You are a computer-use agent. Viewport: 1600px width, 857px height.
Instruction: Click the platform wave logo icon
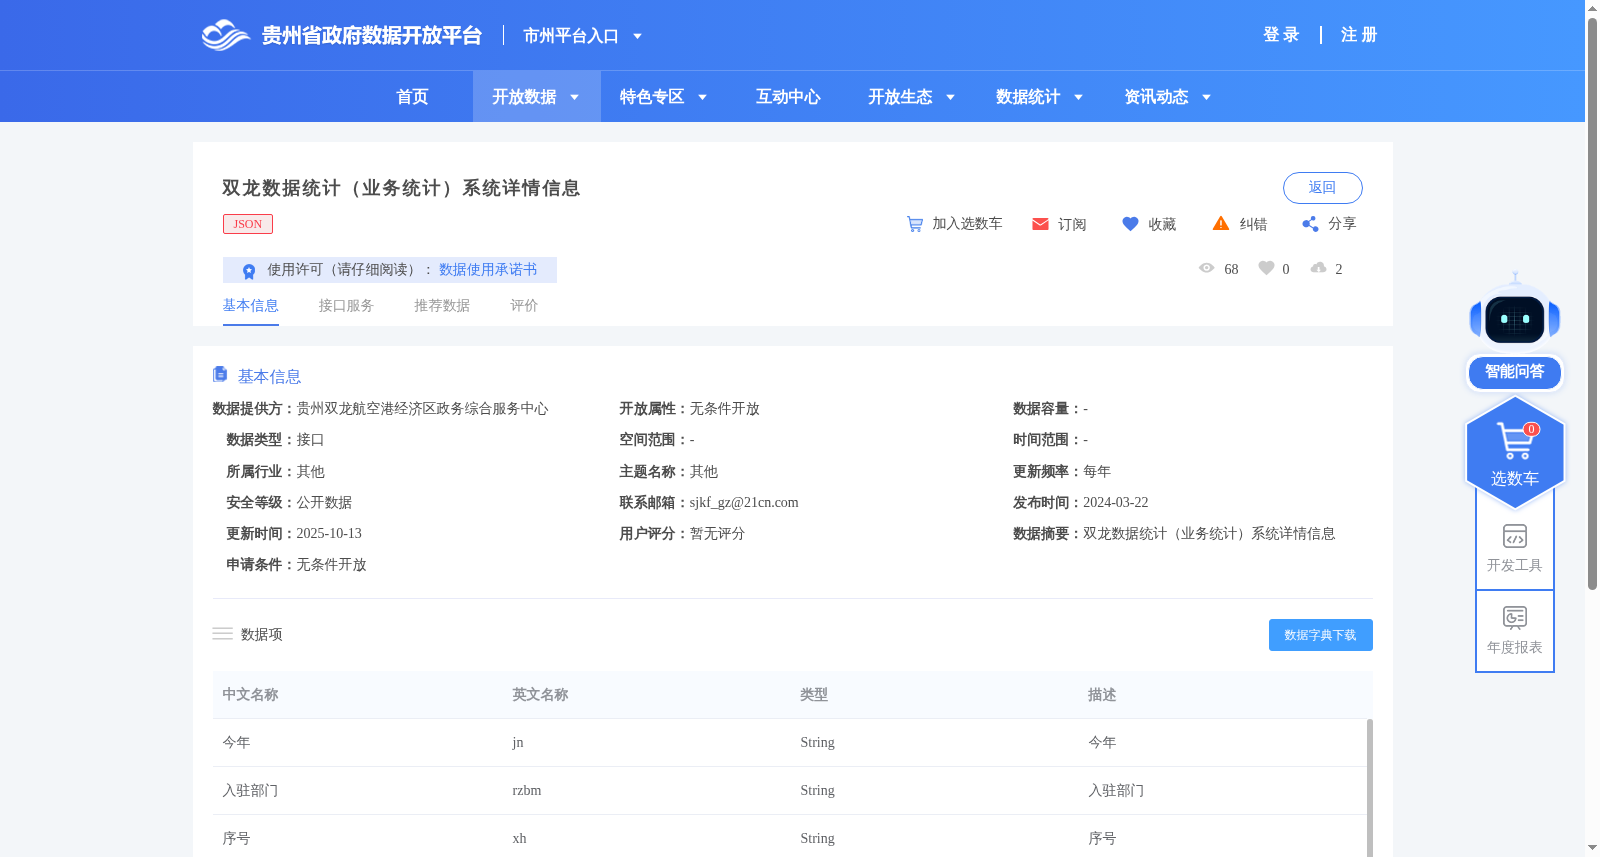(225, 35)
